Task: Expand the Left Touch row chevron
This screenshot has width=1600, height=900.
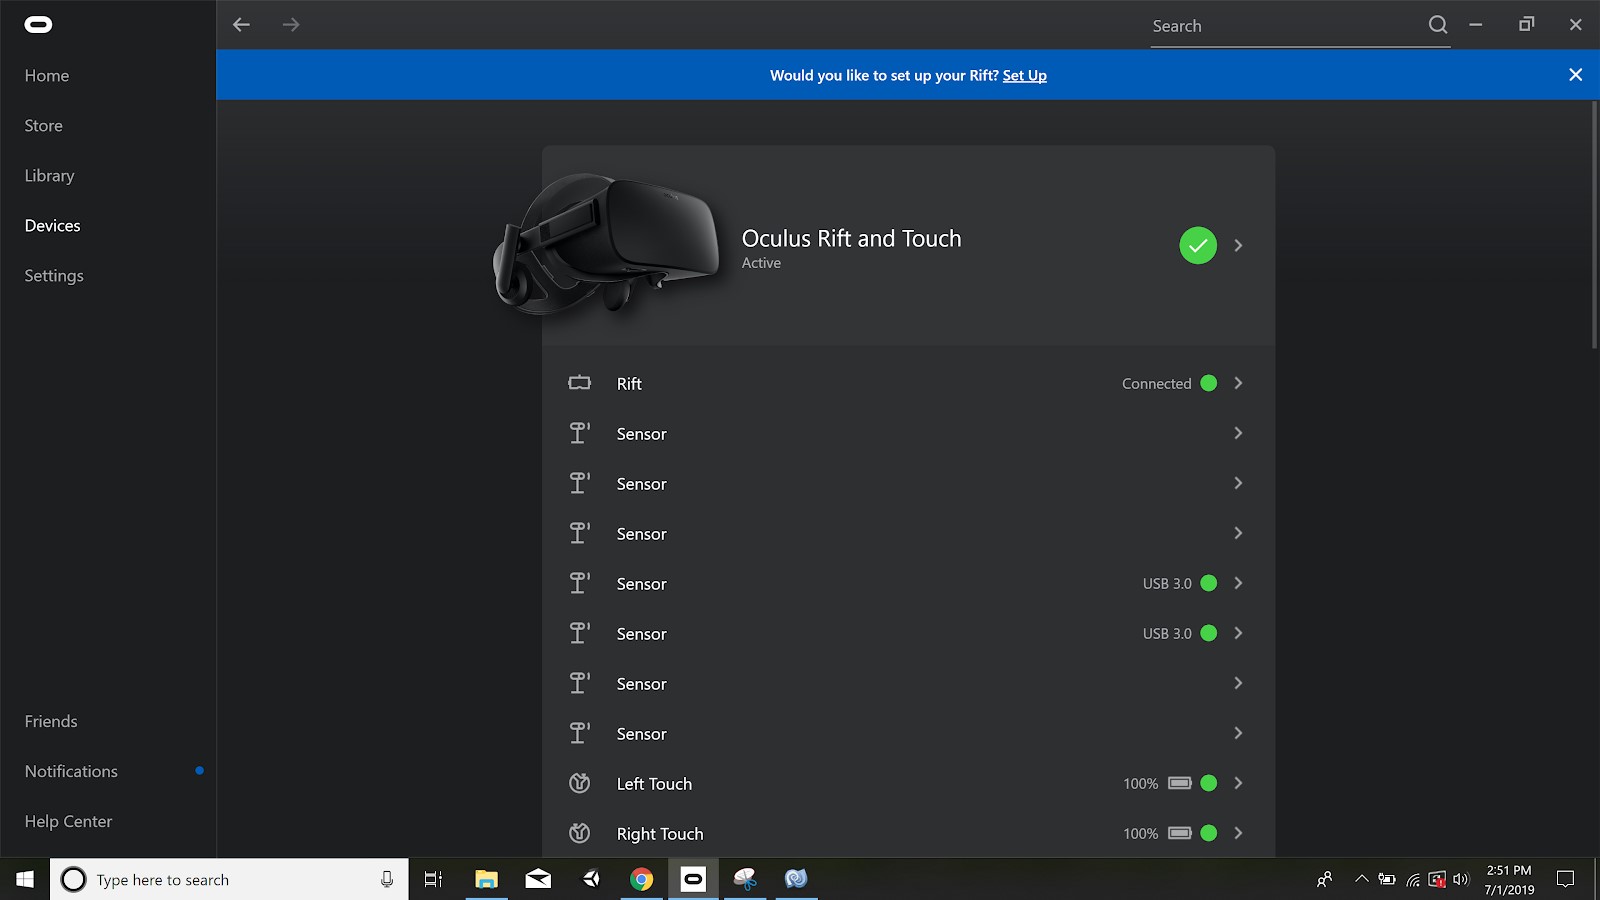Action: [1238, 783]
